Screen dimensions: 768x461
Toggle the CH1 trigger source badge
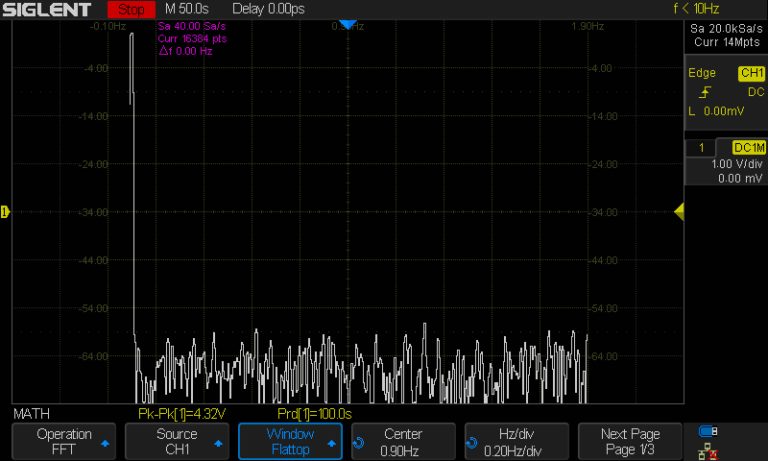click(x=750, y=73)
